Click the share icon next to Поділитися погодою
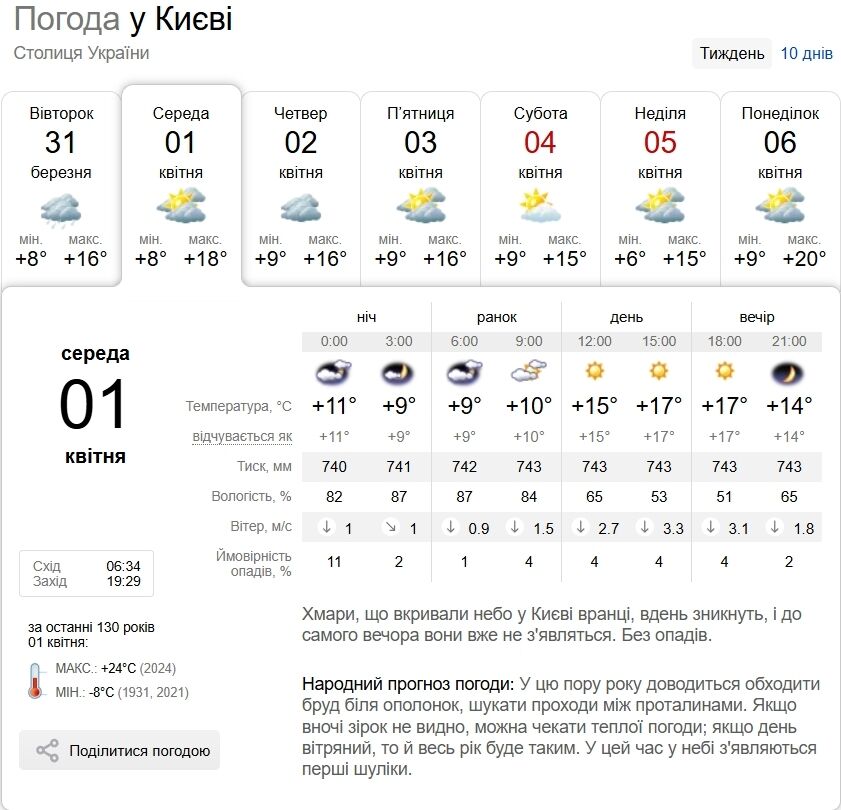 (47, 751)
